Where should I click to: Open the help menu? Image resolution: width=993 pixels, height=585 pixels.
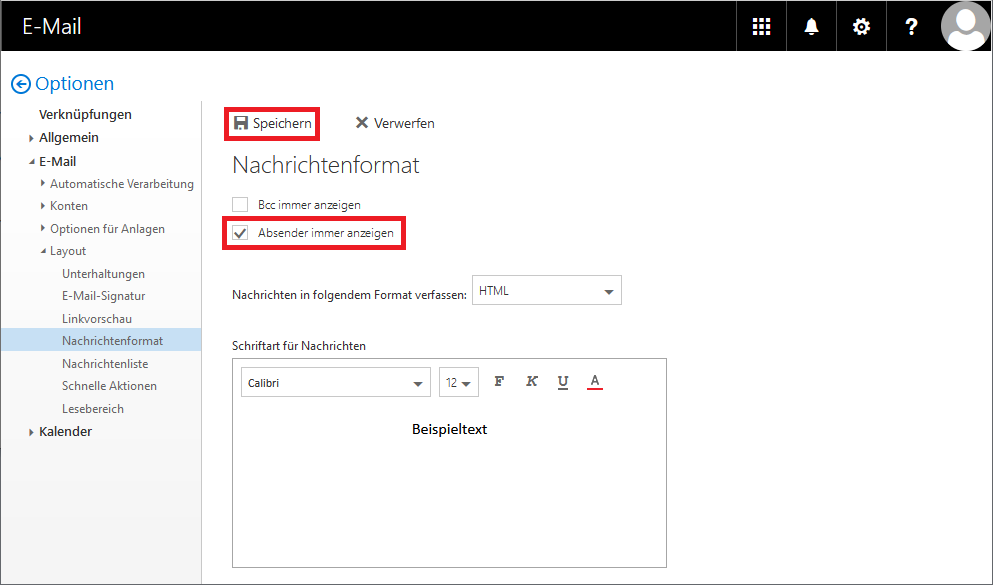911,26
